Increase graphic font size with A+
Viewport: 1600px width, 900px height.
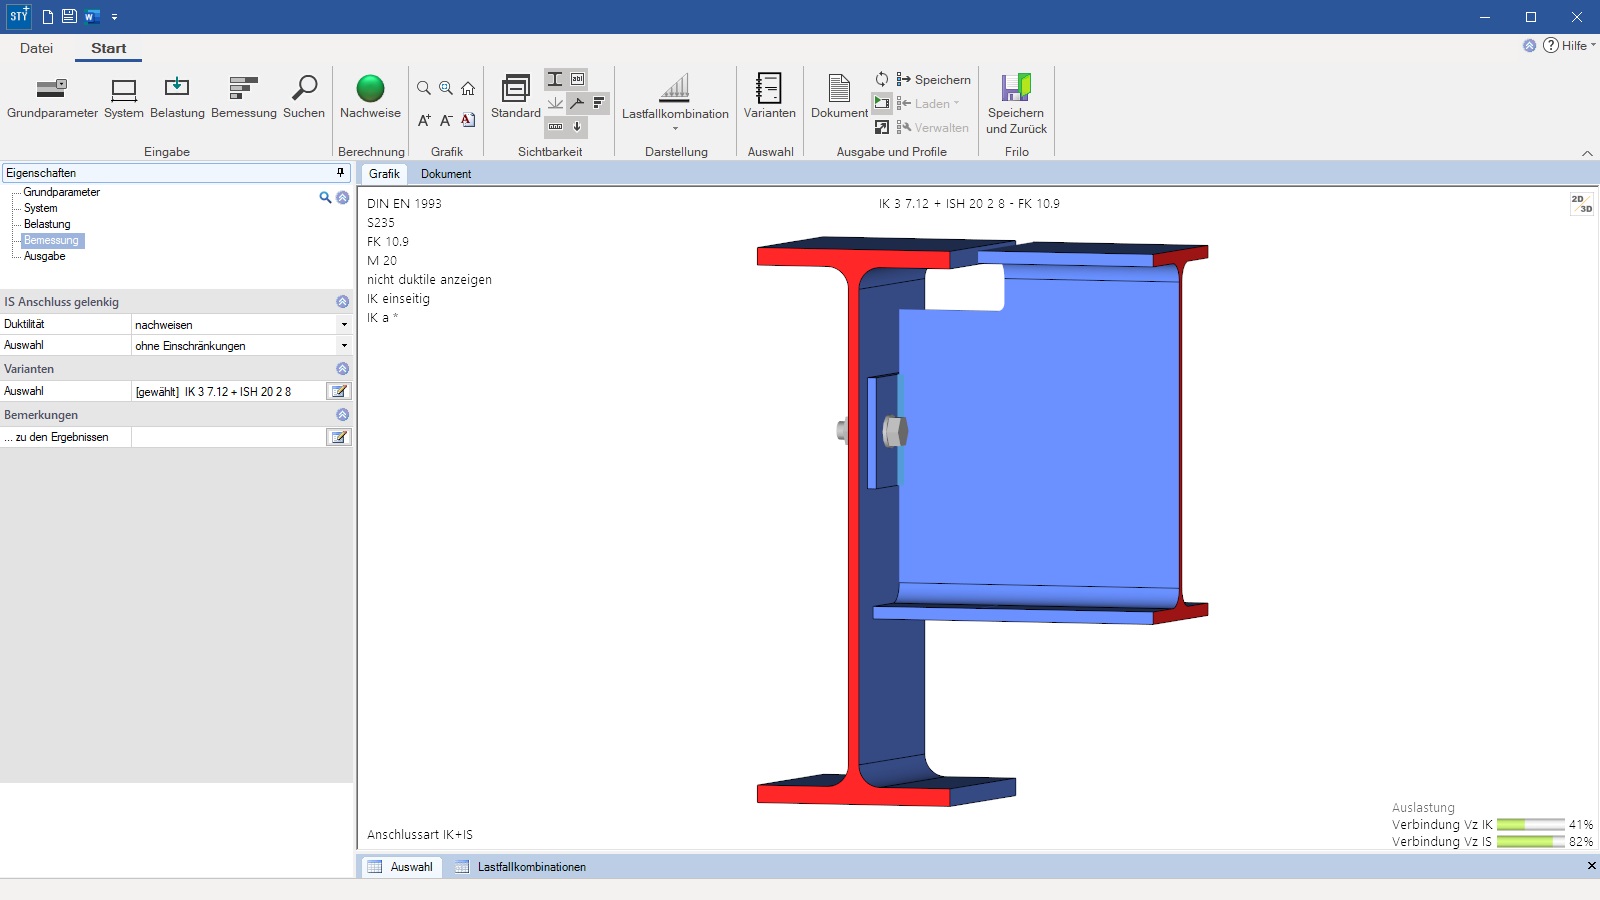click(424, 120)
